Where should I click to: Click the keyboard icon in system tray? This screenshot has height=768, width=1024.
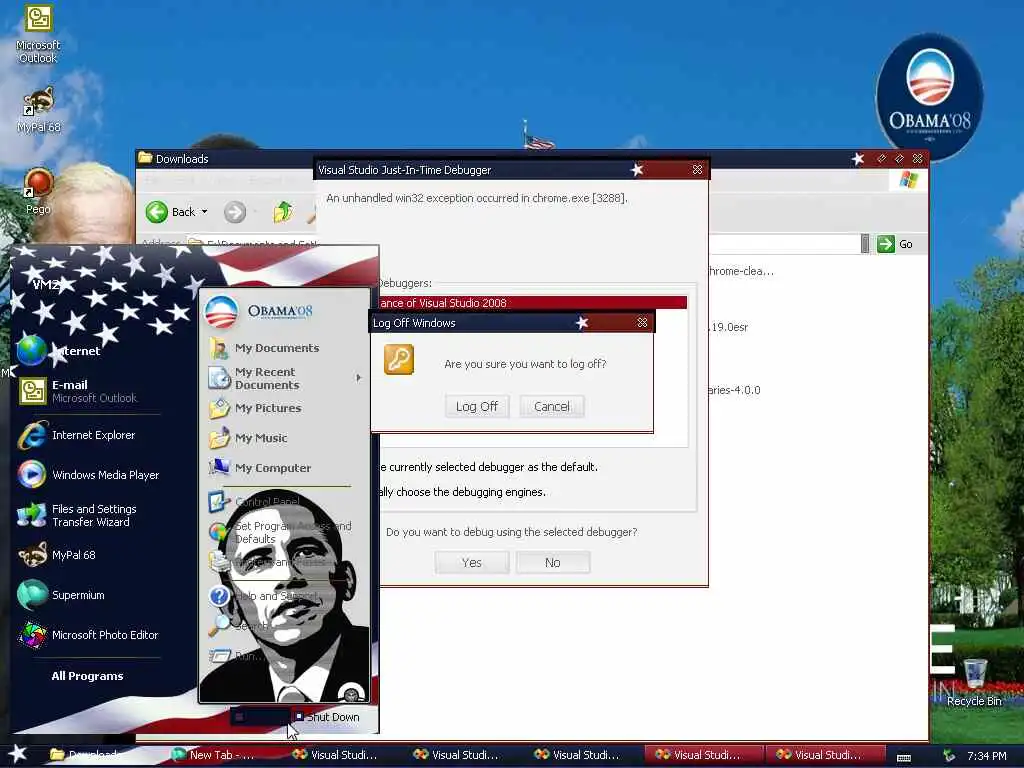pos(904,757)
